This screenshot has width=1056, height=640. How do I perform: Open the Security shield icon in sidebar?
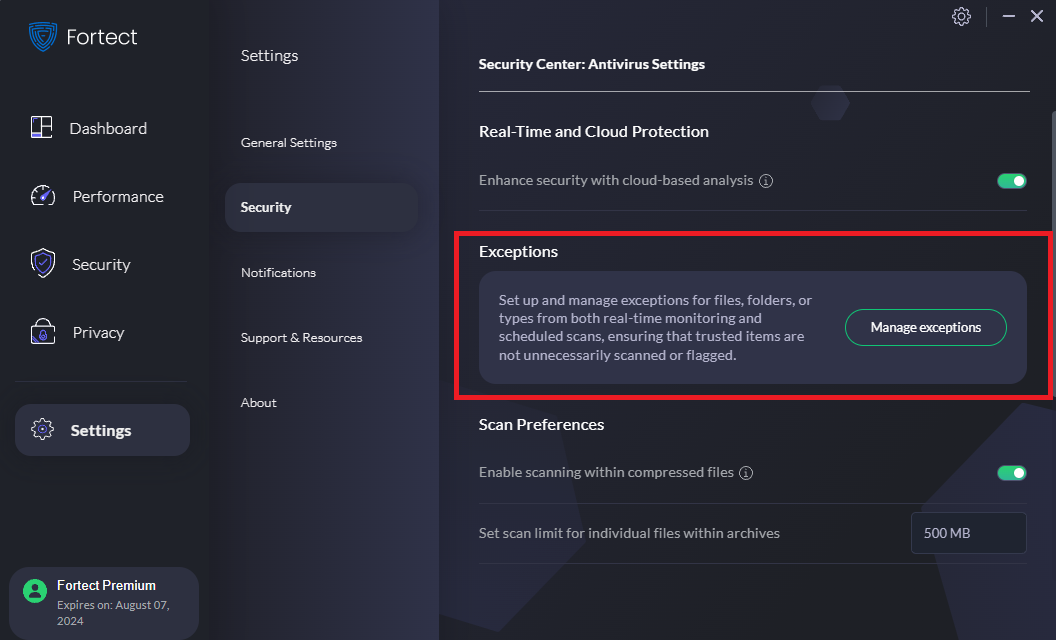coord(41,264)
